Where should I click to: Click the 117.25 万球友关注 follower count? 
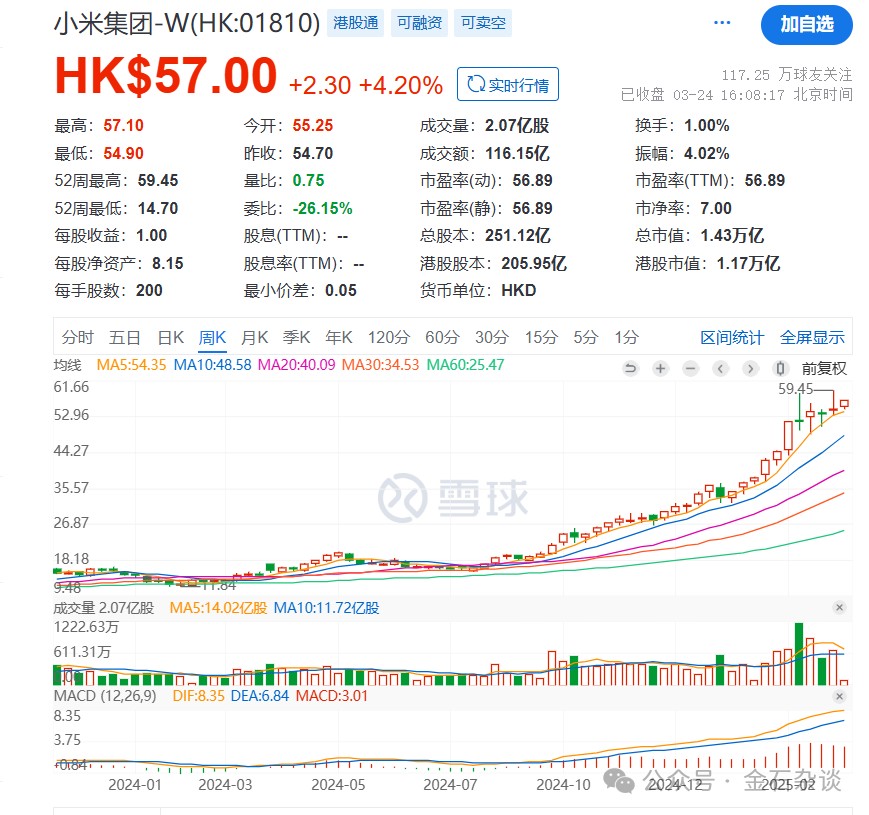click(787, 75)
